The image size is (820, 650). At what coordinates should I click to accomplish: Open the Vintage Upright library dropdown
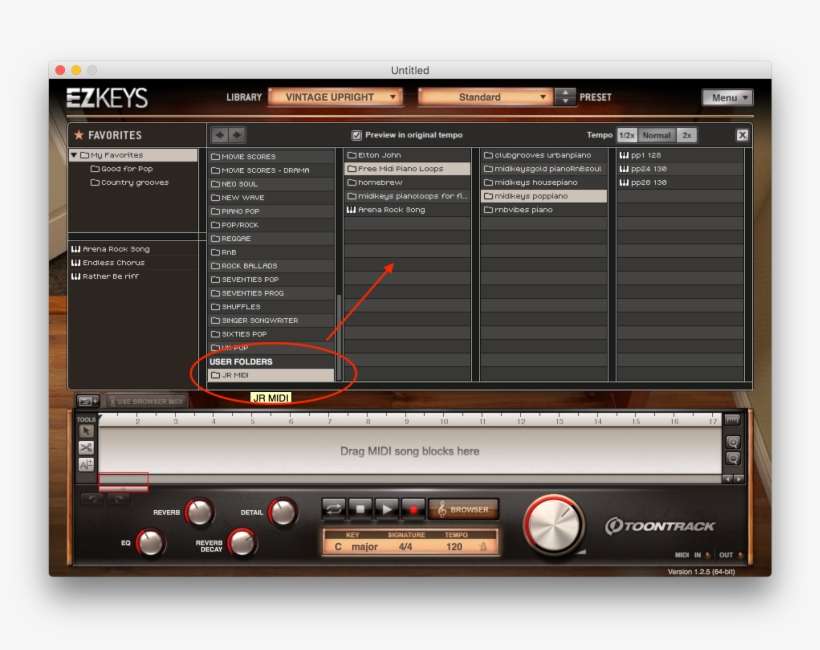coord(335,97)
